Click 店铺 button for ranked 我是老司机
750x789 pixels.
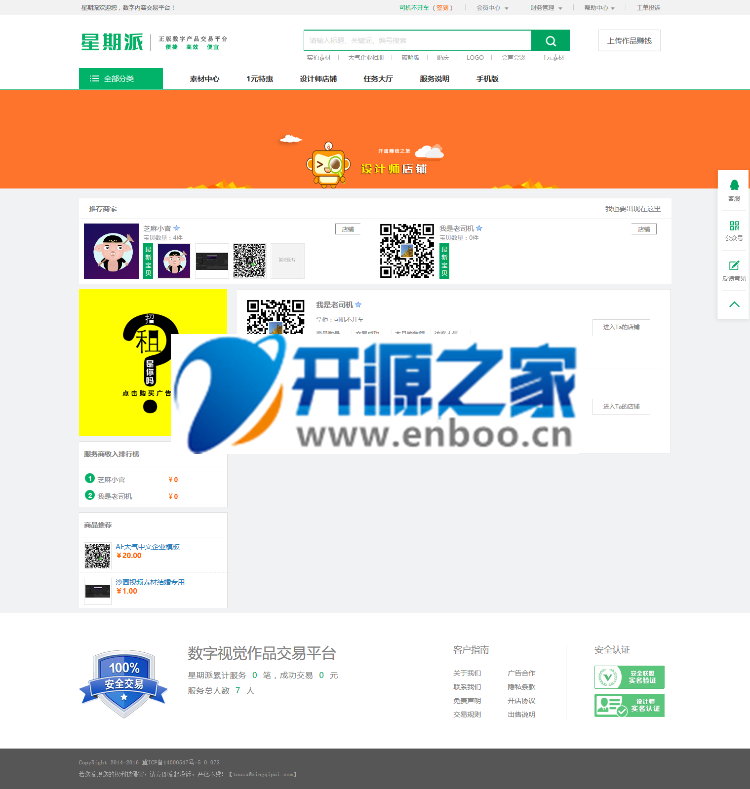pos(644,229)
